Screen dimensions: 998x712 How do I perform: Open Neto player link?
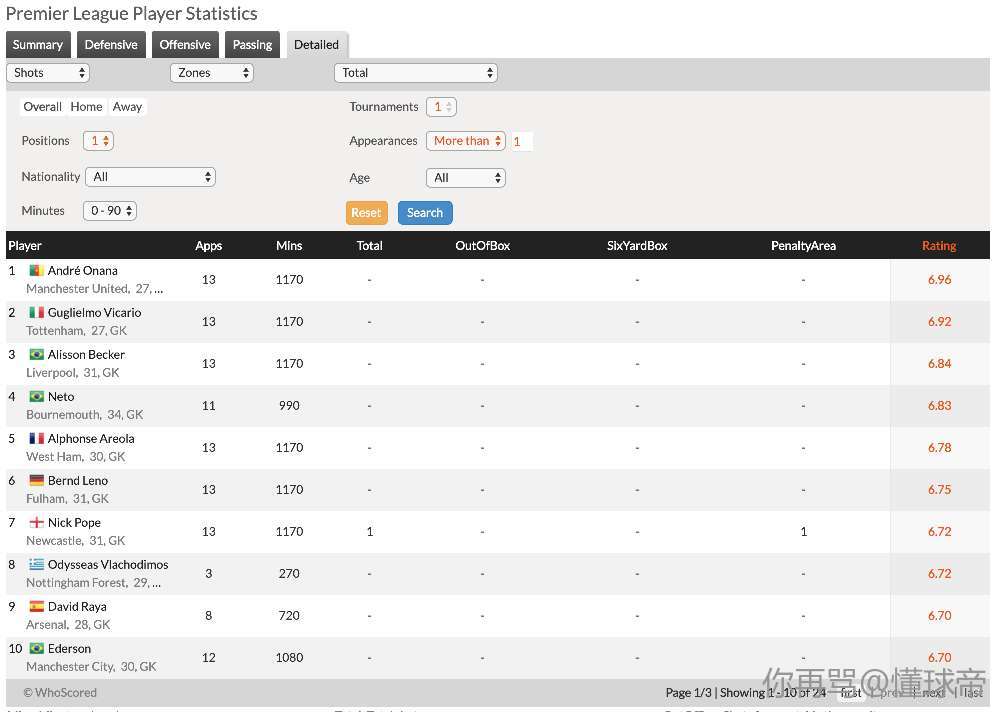click(x=61, y=396)
